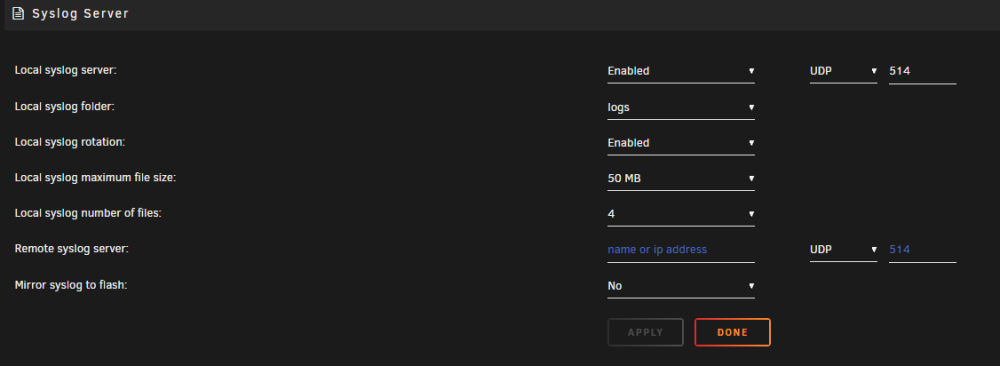Click the APPLY button
The width and height of the screenshot is (1000, 366).
pos(645,332)
